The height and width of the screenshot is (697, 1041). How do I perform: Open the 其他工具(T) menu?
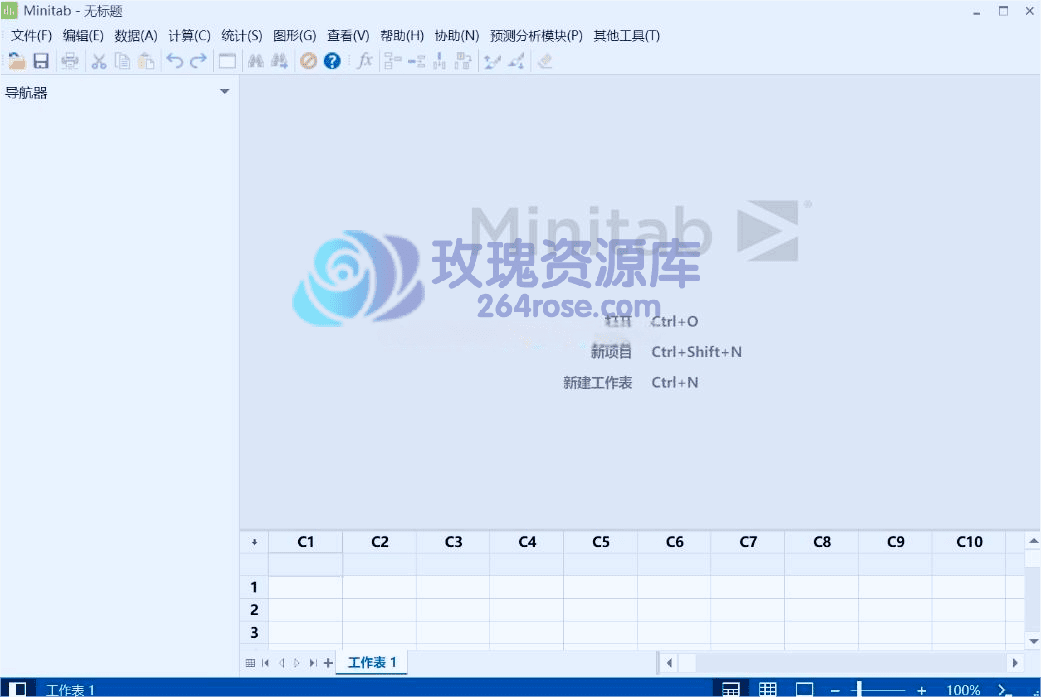point(626,36)
